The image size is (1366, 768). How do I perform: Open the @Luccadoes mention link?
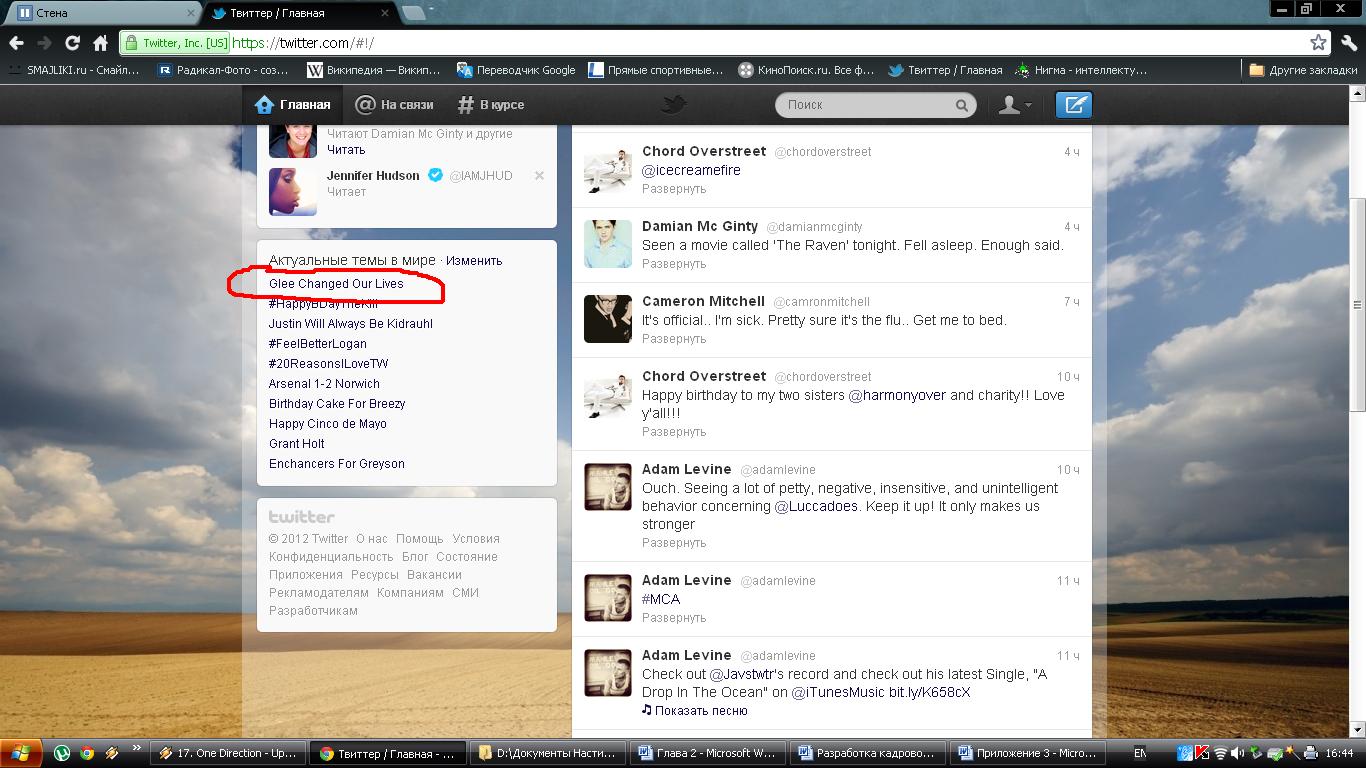pyautogui.click(x=816, y=506)
